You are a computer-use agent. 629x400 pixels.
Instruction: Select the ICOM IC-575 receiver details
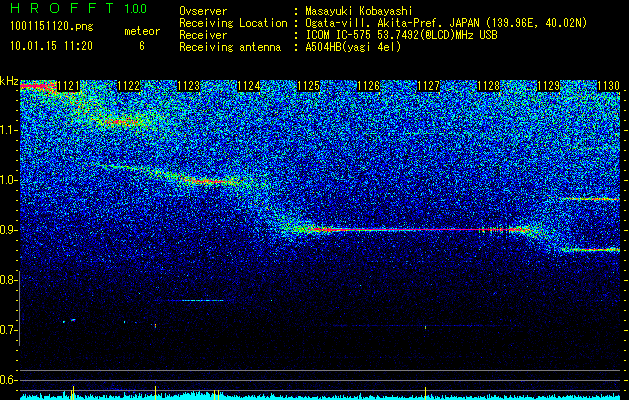point(401,35)
